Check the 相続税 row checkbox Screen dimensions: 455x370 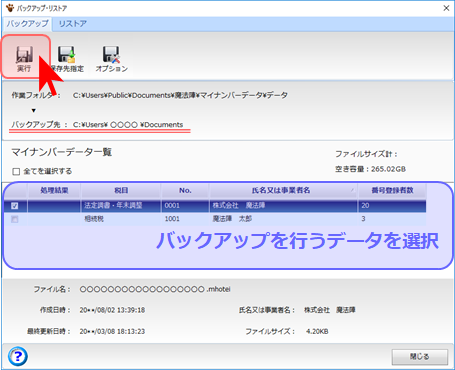(x=15, y=219)
